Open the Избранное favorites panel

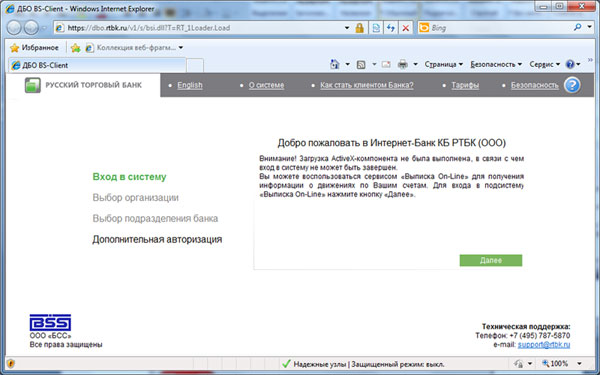pos(34,48)
